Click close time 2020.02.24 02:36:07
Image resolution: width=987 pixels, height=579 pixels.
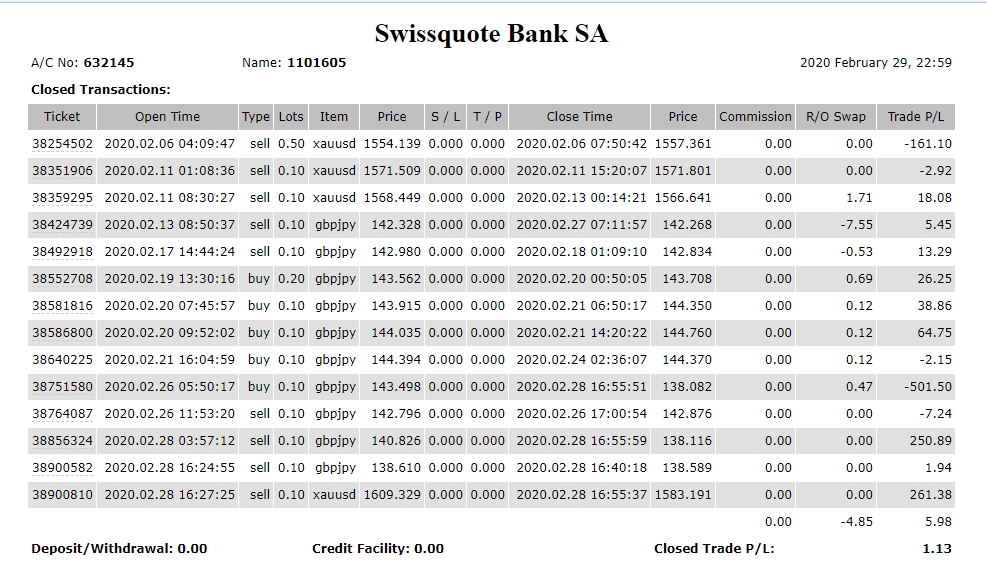pos(582,360)
